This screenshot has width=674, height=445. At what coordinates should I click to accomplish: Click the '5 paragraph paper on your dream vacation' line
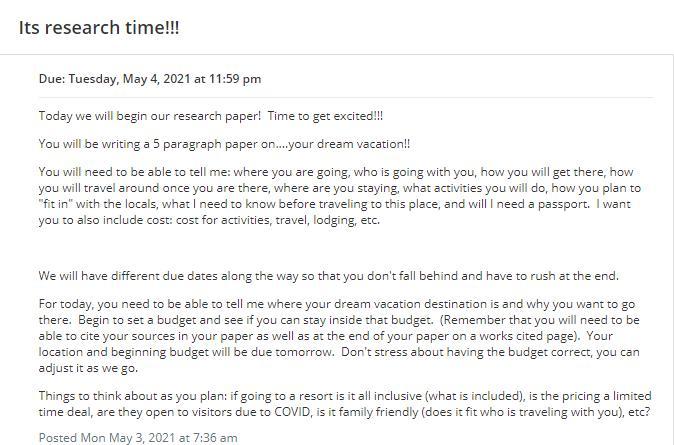point(224,144)
